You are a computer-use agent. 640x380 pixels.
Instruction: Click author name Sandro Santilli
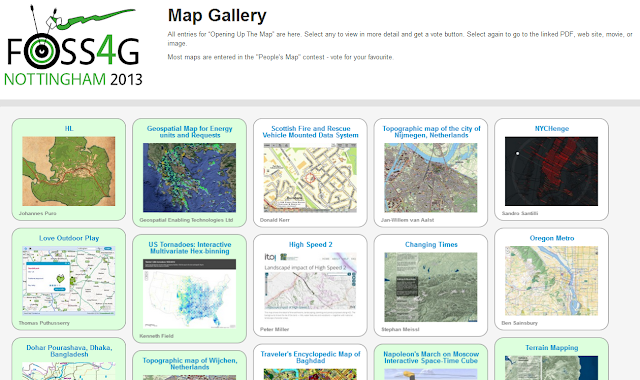tap(520, 213)
